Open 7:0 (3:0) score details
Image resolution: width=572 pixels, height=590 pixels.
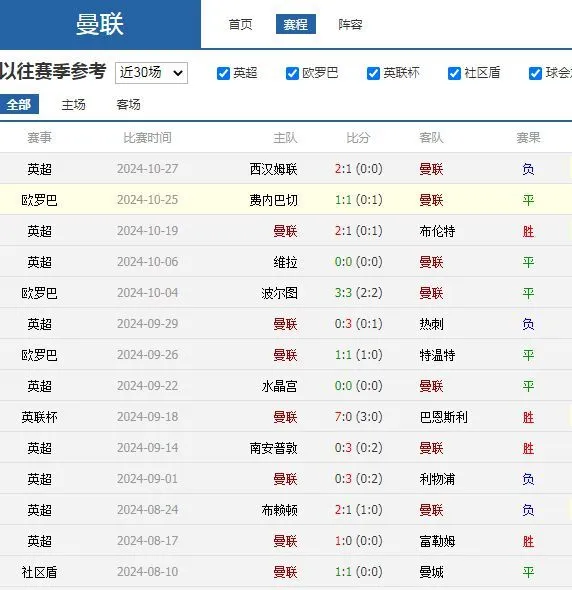359,417
